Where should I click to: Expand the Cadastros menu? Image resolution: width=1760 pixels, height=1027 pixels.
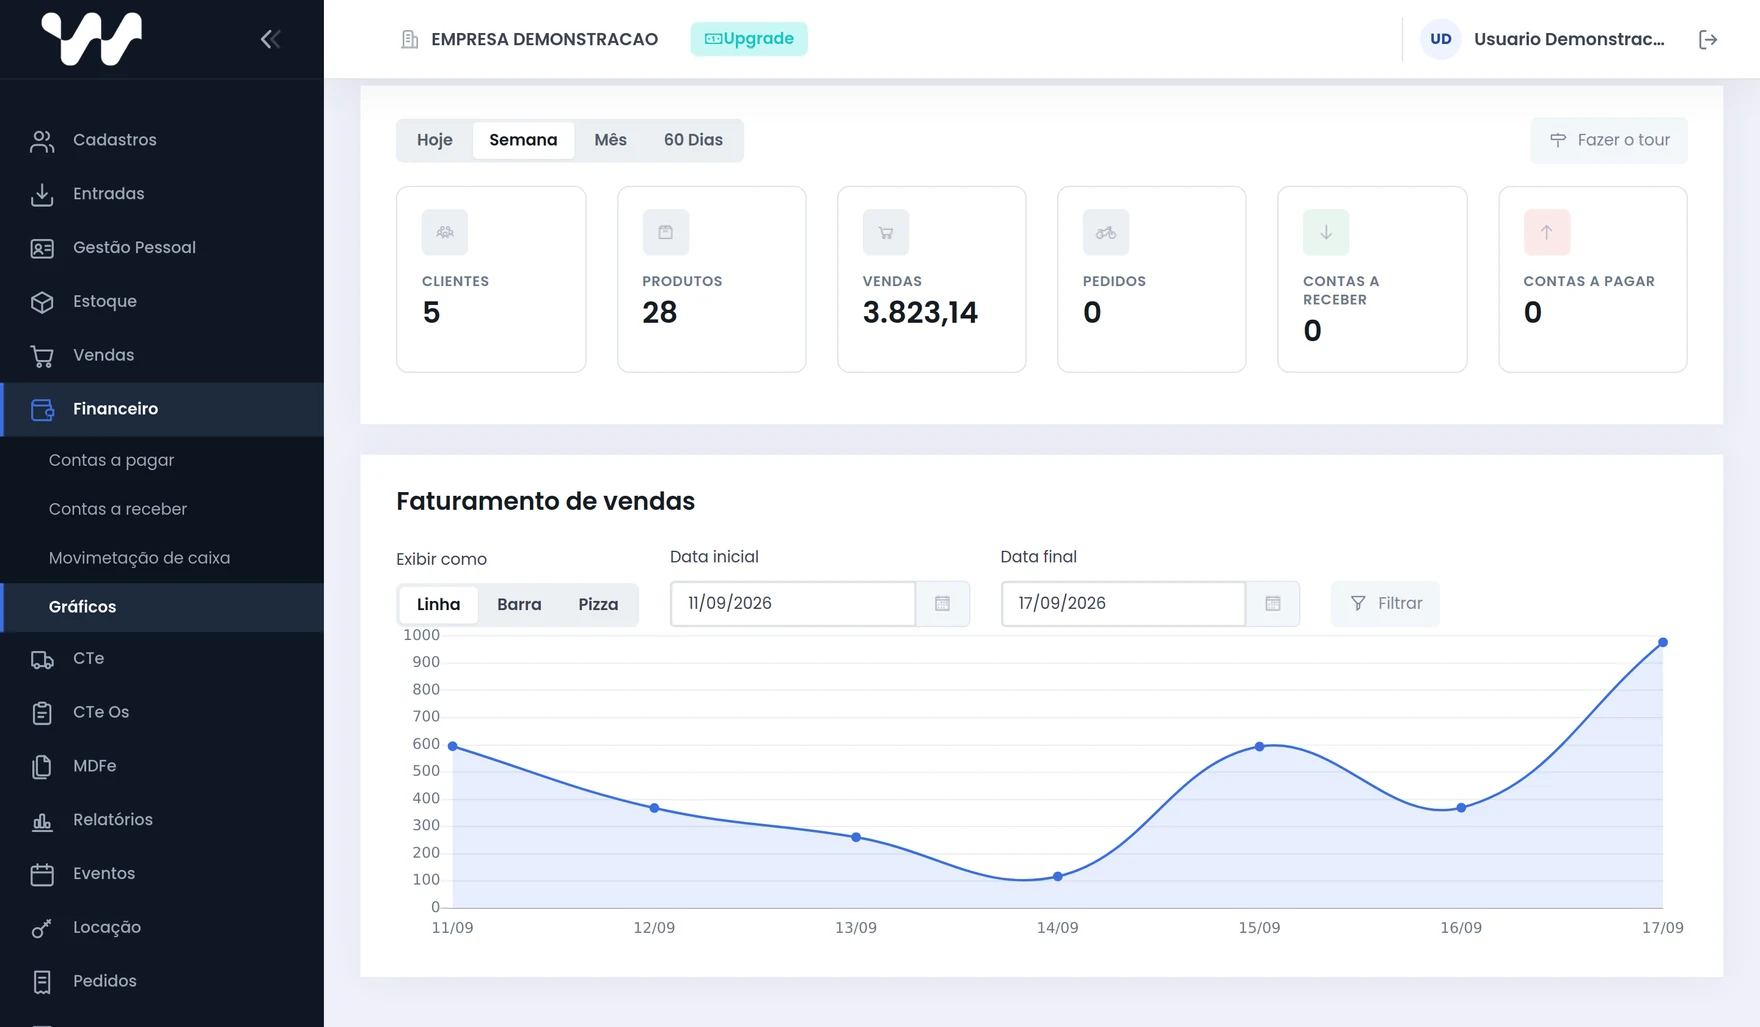(162, 140)
